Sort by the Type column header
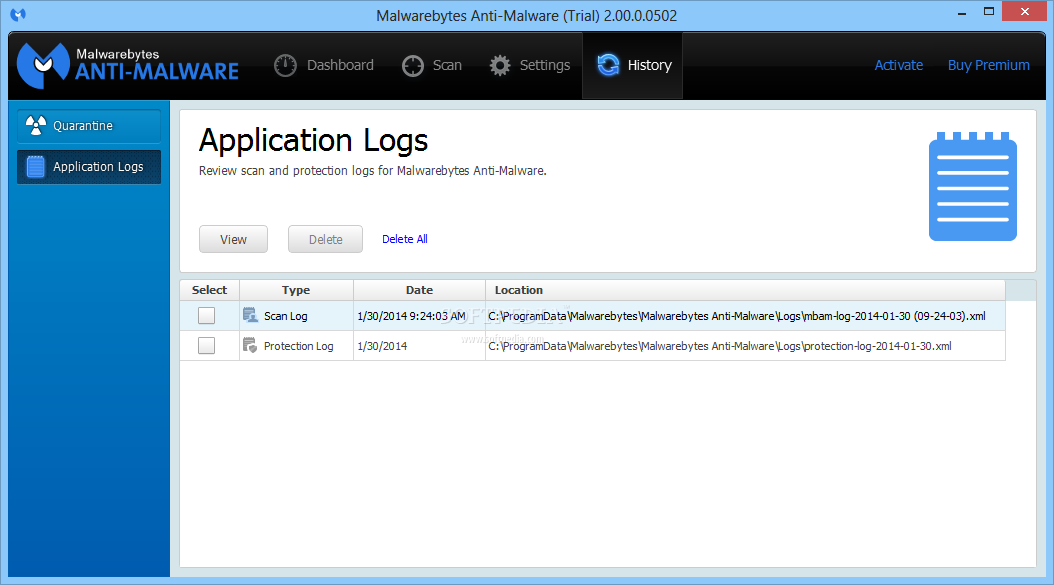 tap(296, 290)
